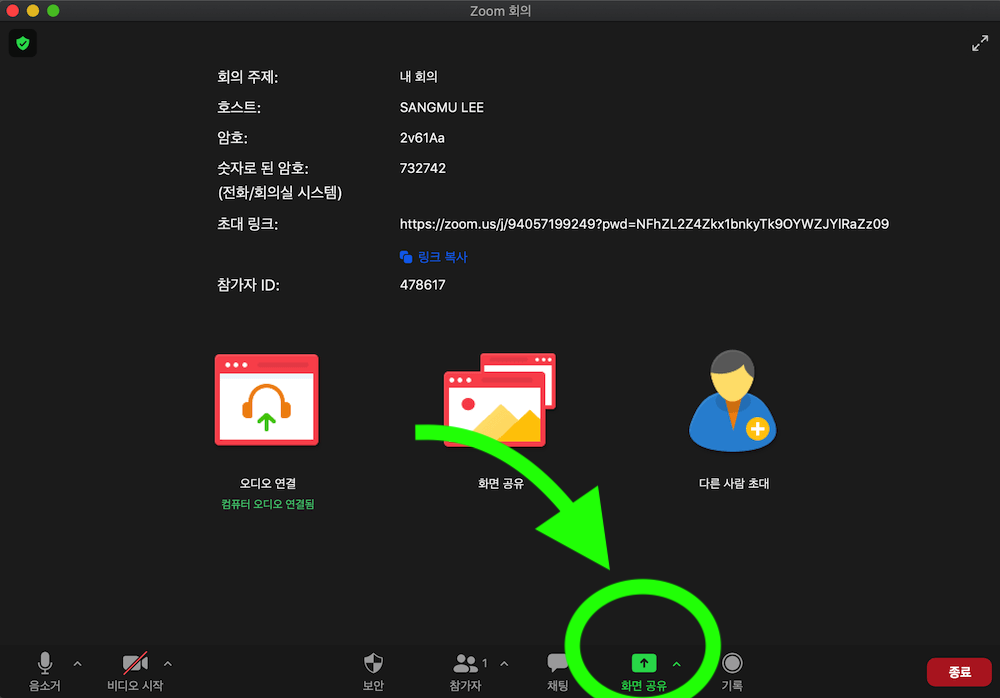
Task: Click the numeric passcode 732742
Action: pyautogui.click(x=423, y=168)
